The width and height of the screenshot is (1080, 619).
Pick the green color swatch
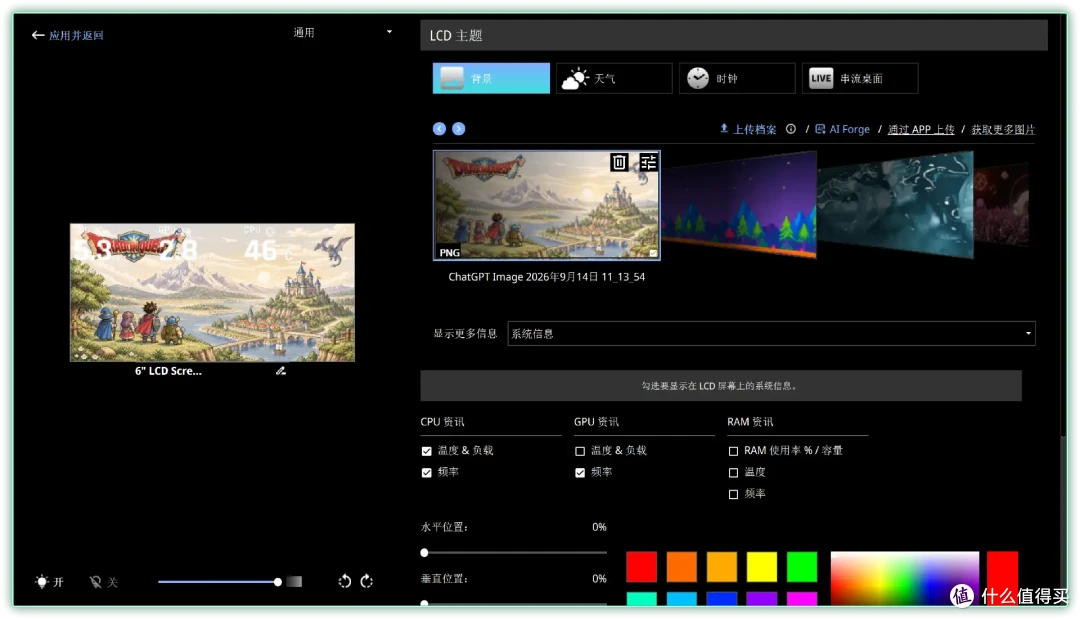[x=802, y=567]
